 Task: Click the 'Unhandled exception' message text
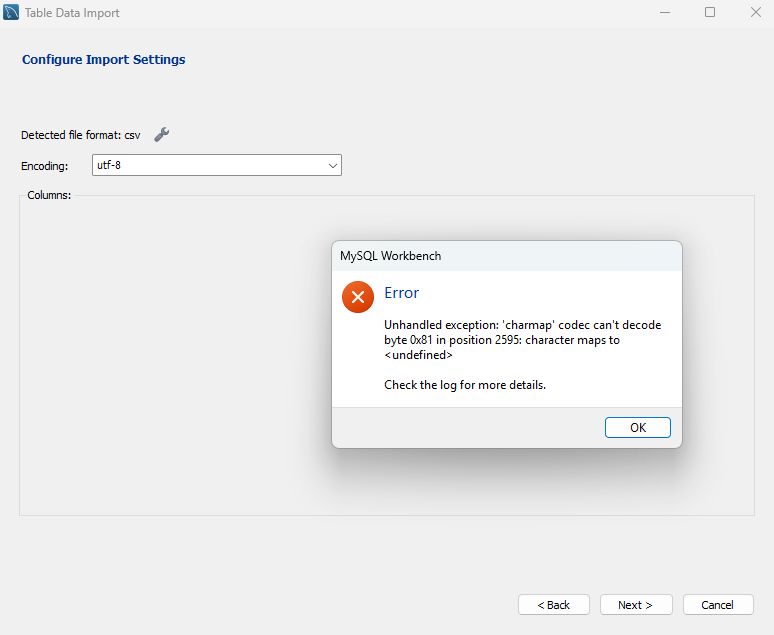(522, 340)
